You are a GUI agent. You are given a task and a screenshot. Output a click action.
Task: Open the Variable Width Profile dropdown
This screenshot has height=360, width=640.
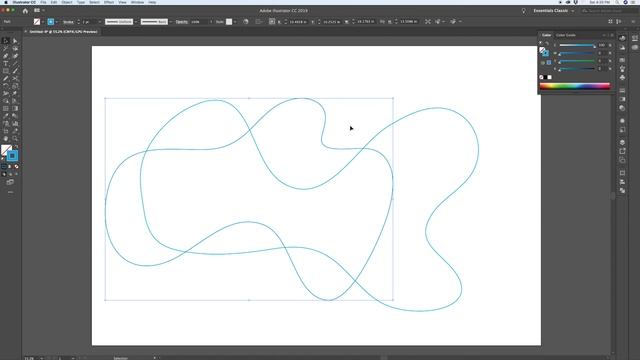tap(136, 22)
